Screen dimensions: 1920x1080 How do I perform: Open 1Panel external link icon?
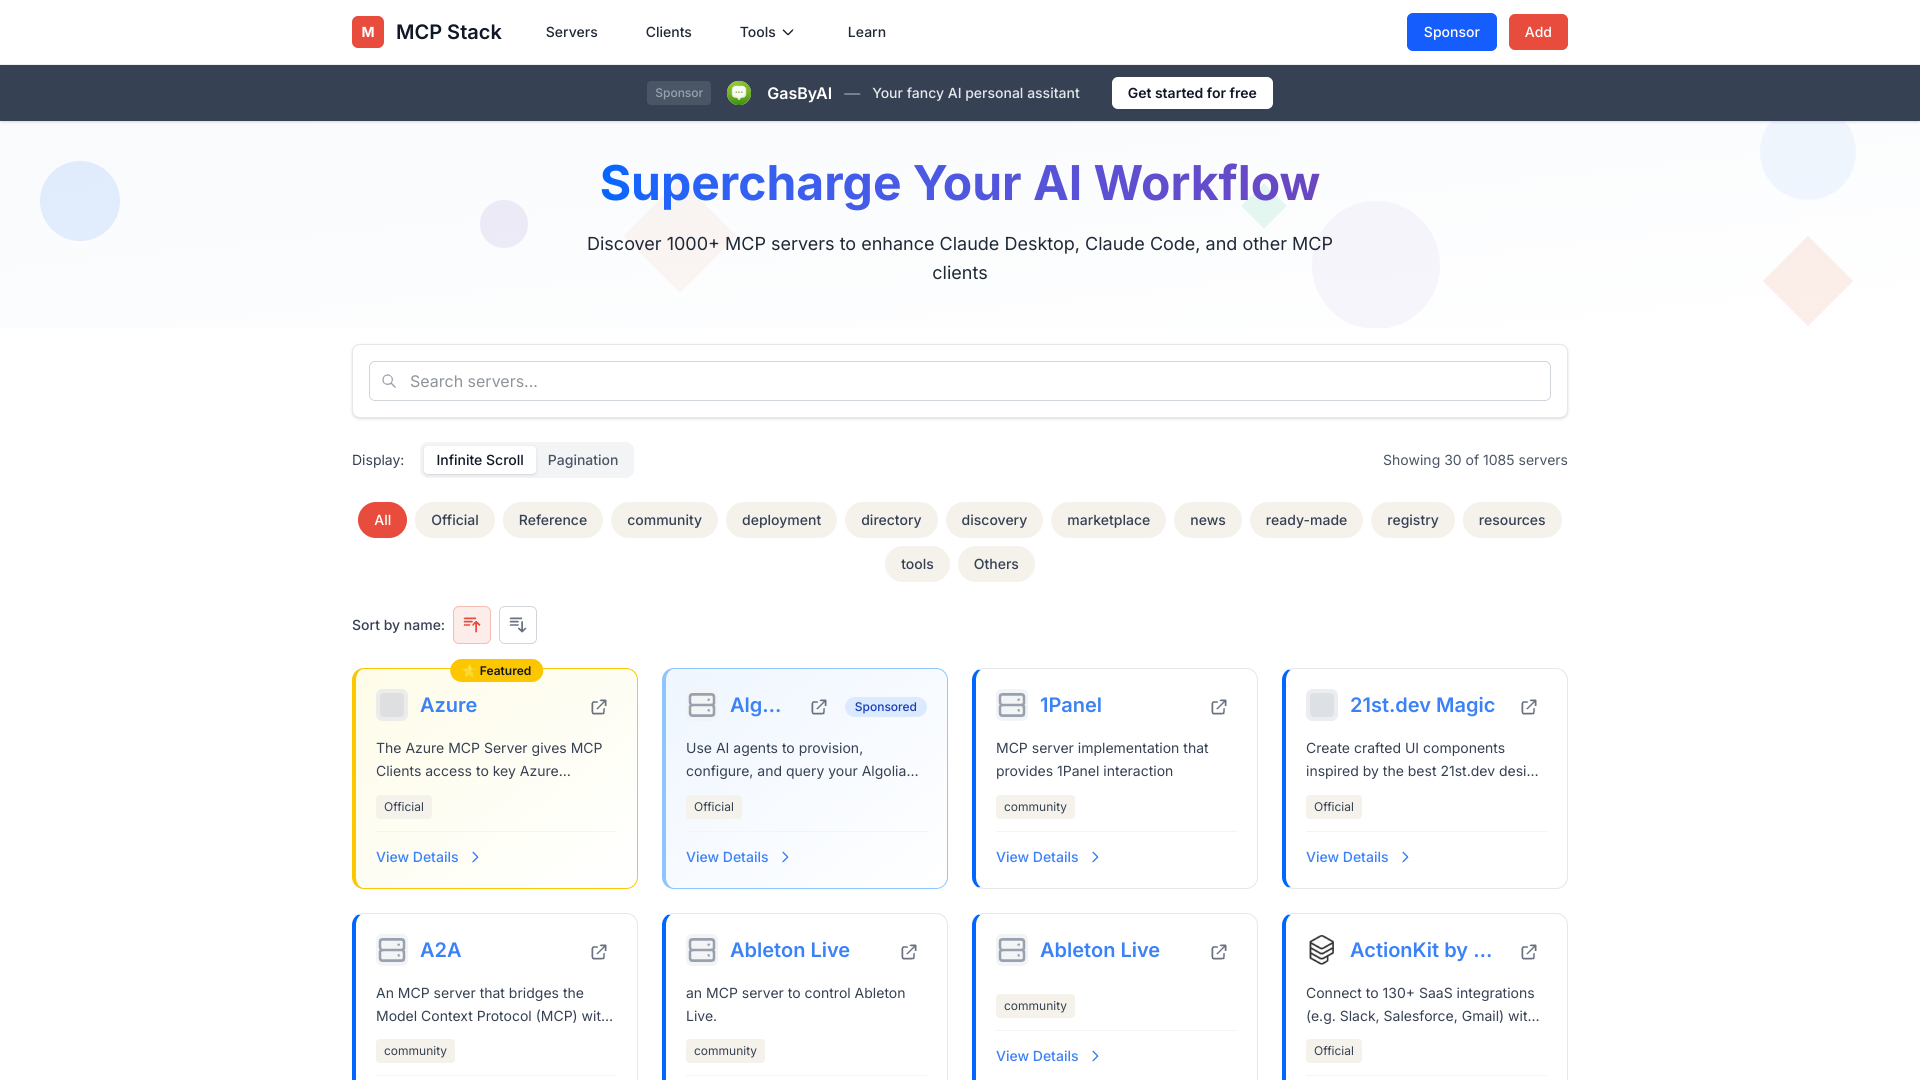(x=1219, y=707)
